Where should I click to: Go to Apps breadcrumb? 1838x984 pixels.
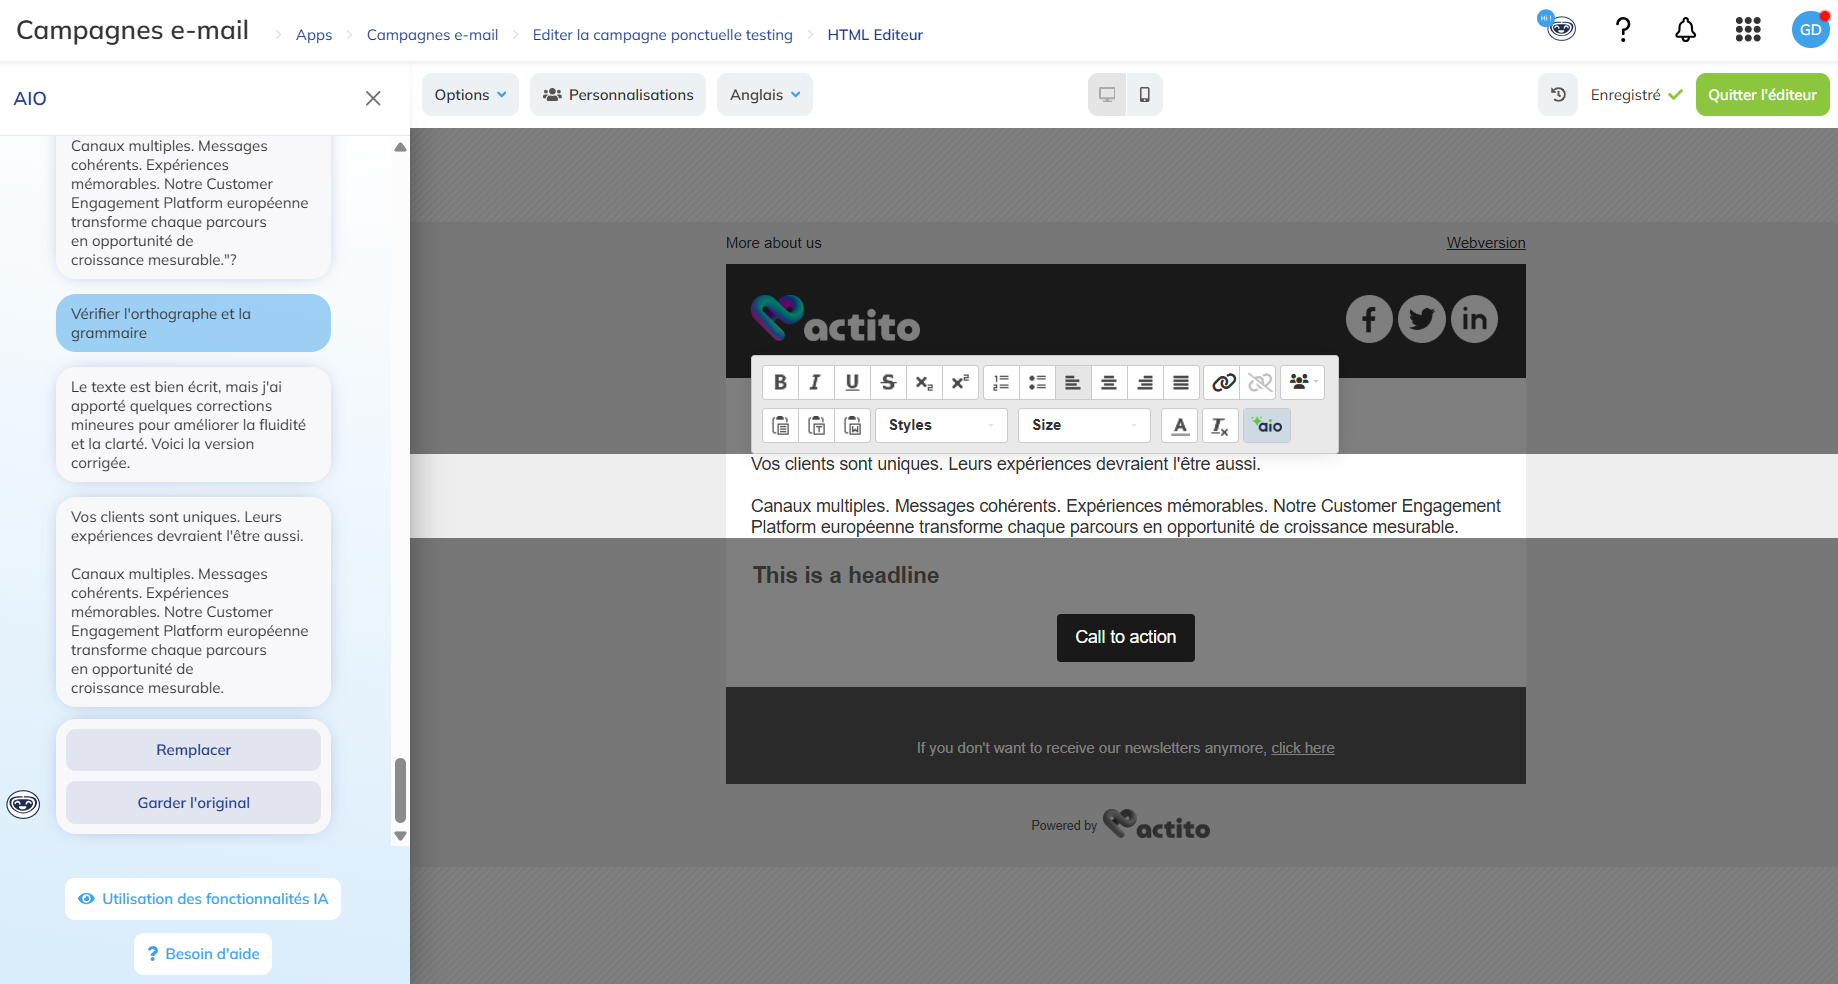pos(314,35)
